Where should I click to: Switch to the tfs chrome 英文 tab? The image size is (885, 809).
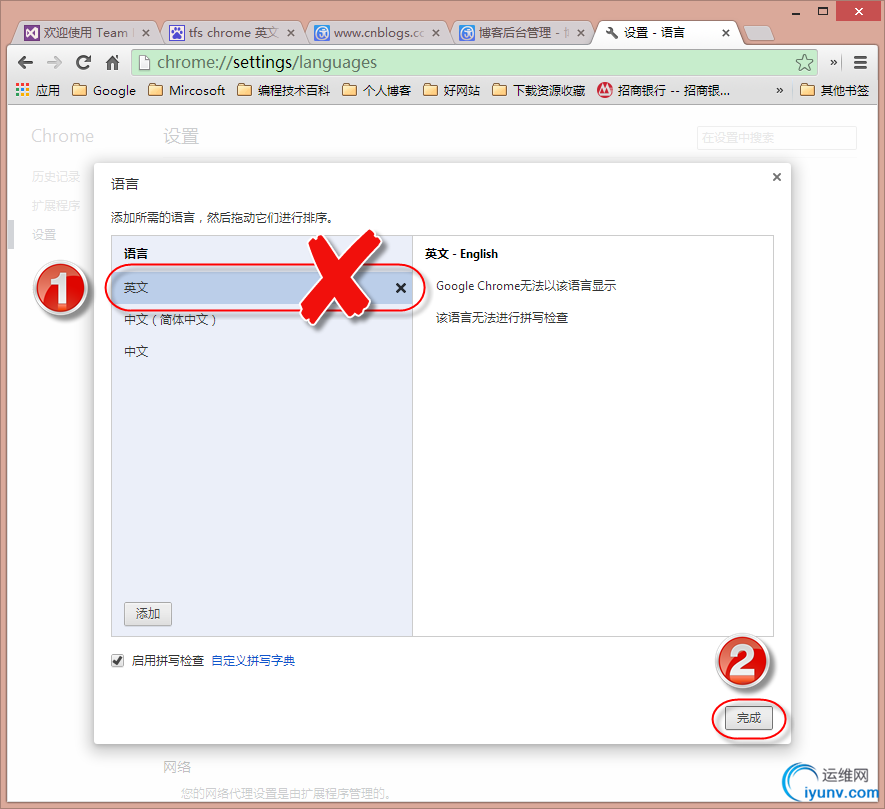click(x=231, y=33)
